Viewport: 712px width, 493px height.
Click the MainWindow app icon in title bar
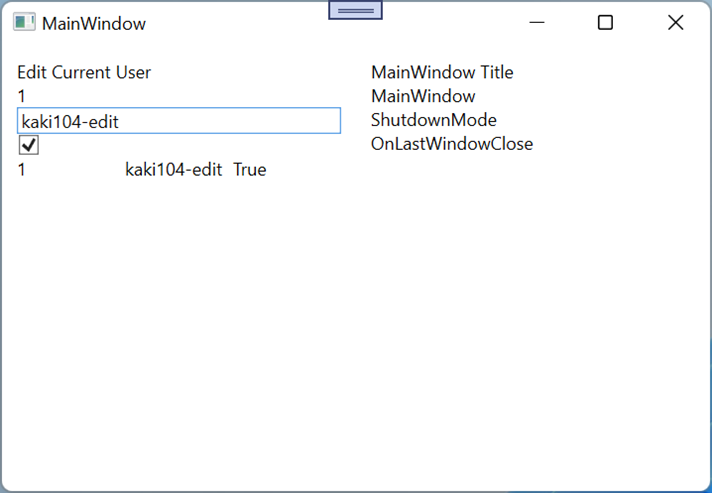tap(24, 22)
